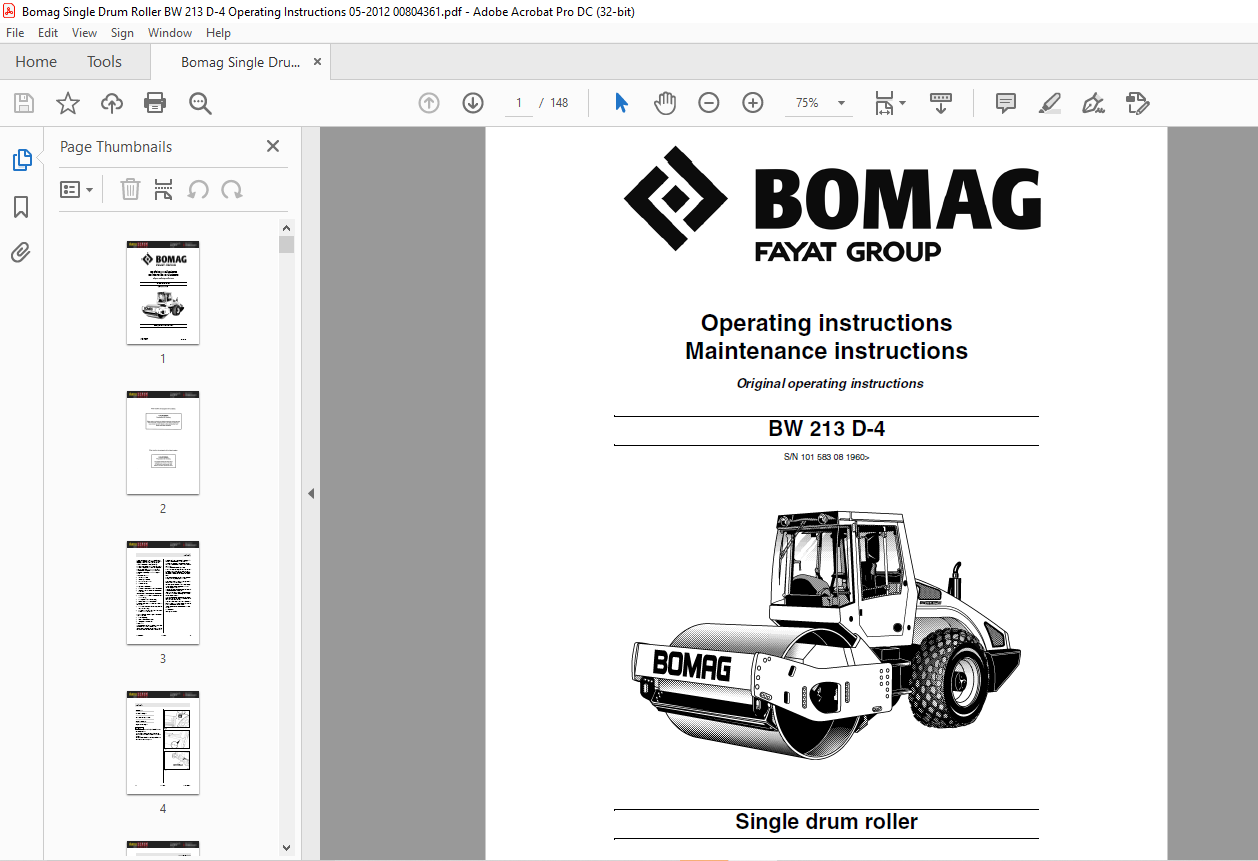Click the thumbnails scrollbar down arrow

(x=287, y=847)
